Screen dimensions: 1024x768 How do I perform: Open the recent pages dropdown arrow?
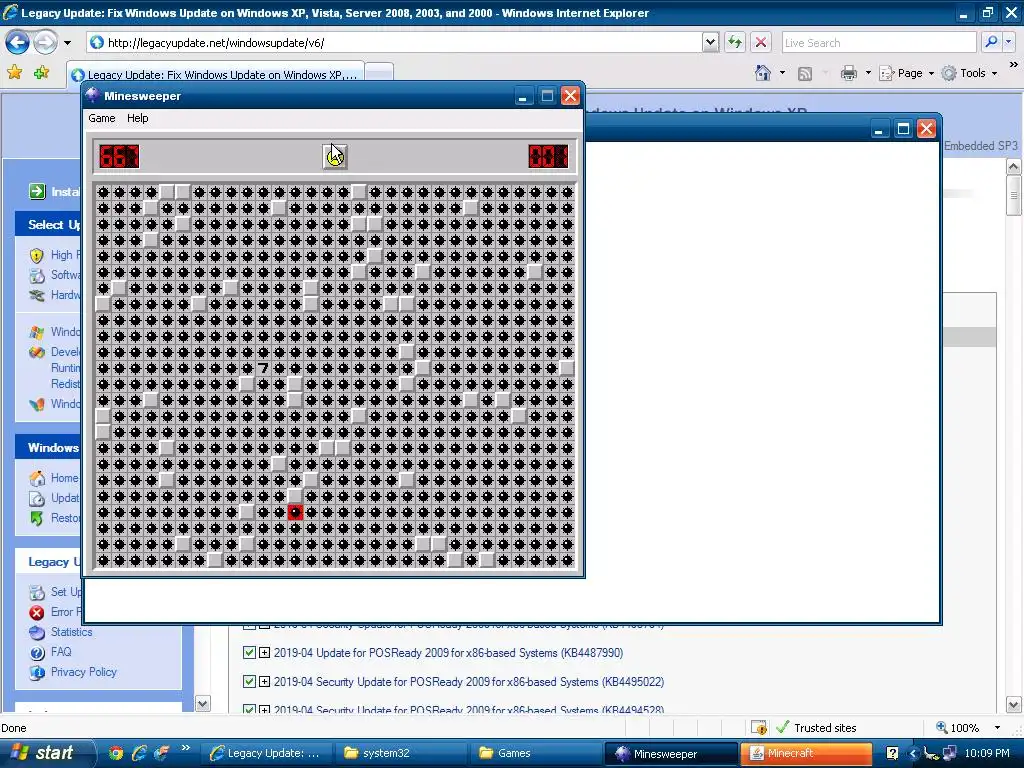[x=67, y=43]
